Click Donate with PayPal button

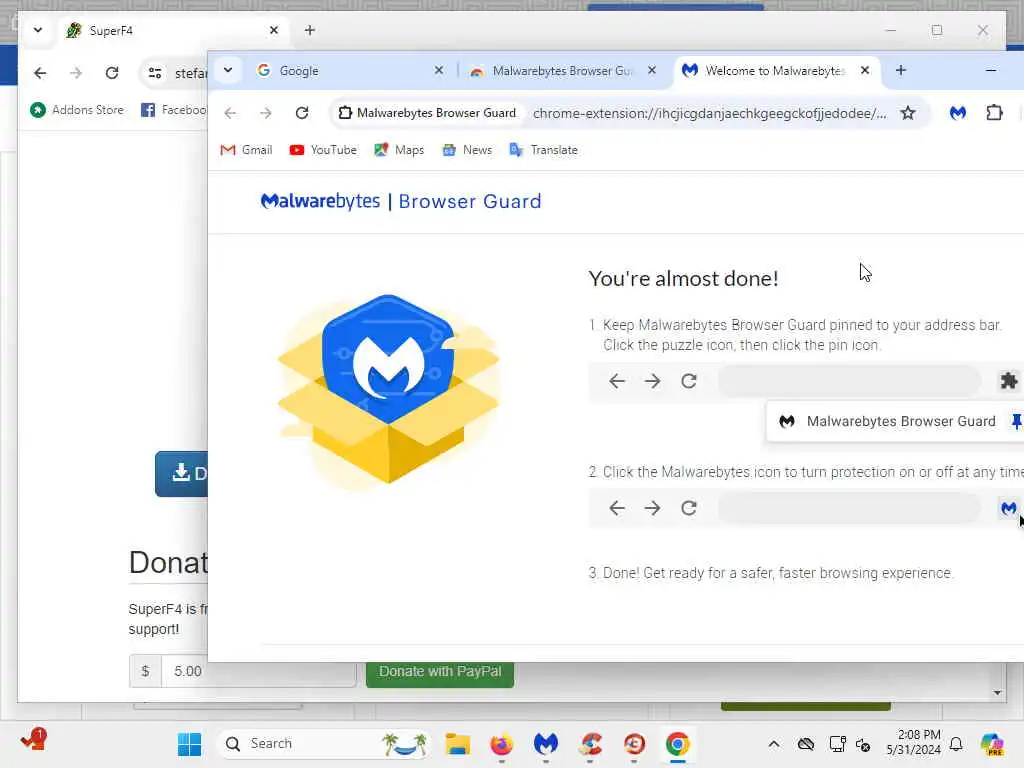click(x=440, y=673)
